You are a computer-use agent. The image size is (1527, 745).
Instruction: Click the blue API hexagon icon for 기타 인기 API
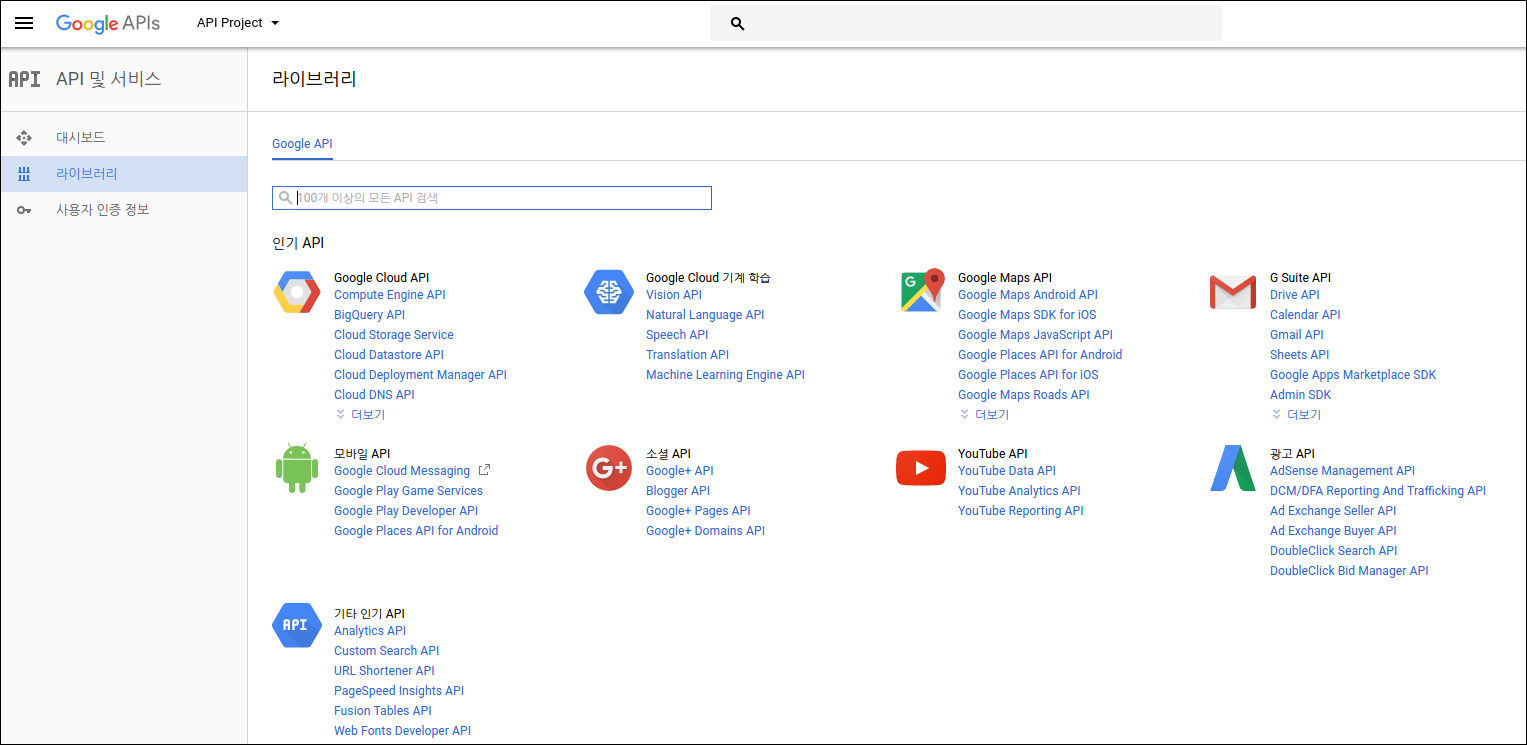click(297, 626)
